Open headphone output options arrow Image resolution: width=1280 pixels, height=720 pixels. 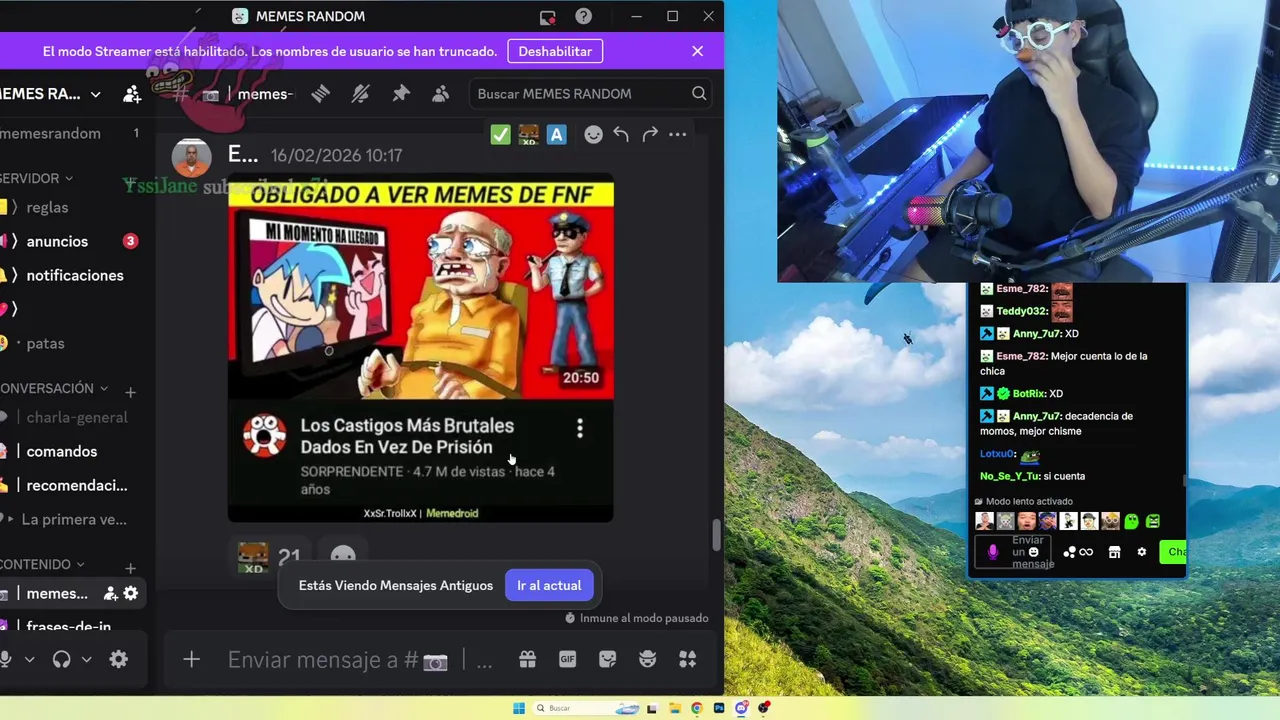coord(86,659)
